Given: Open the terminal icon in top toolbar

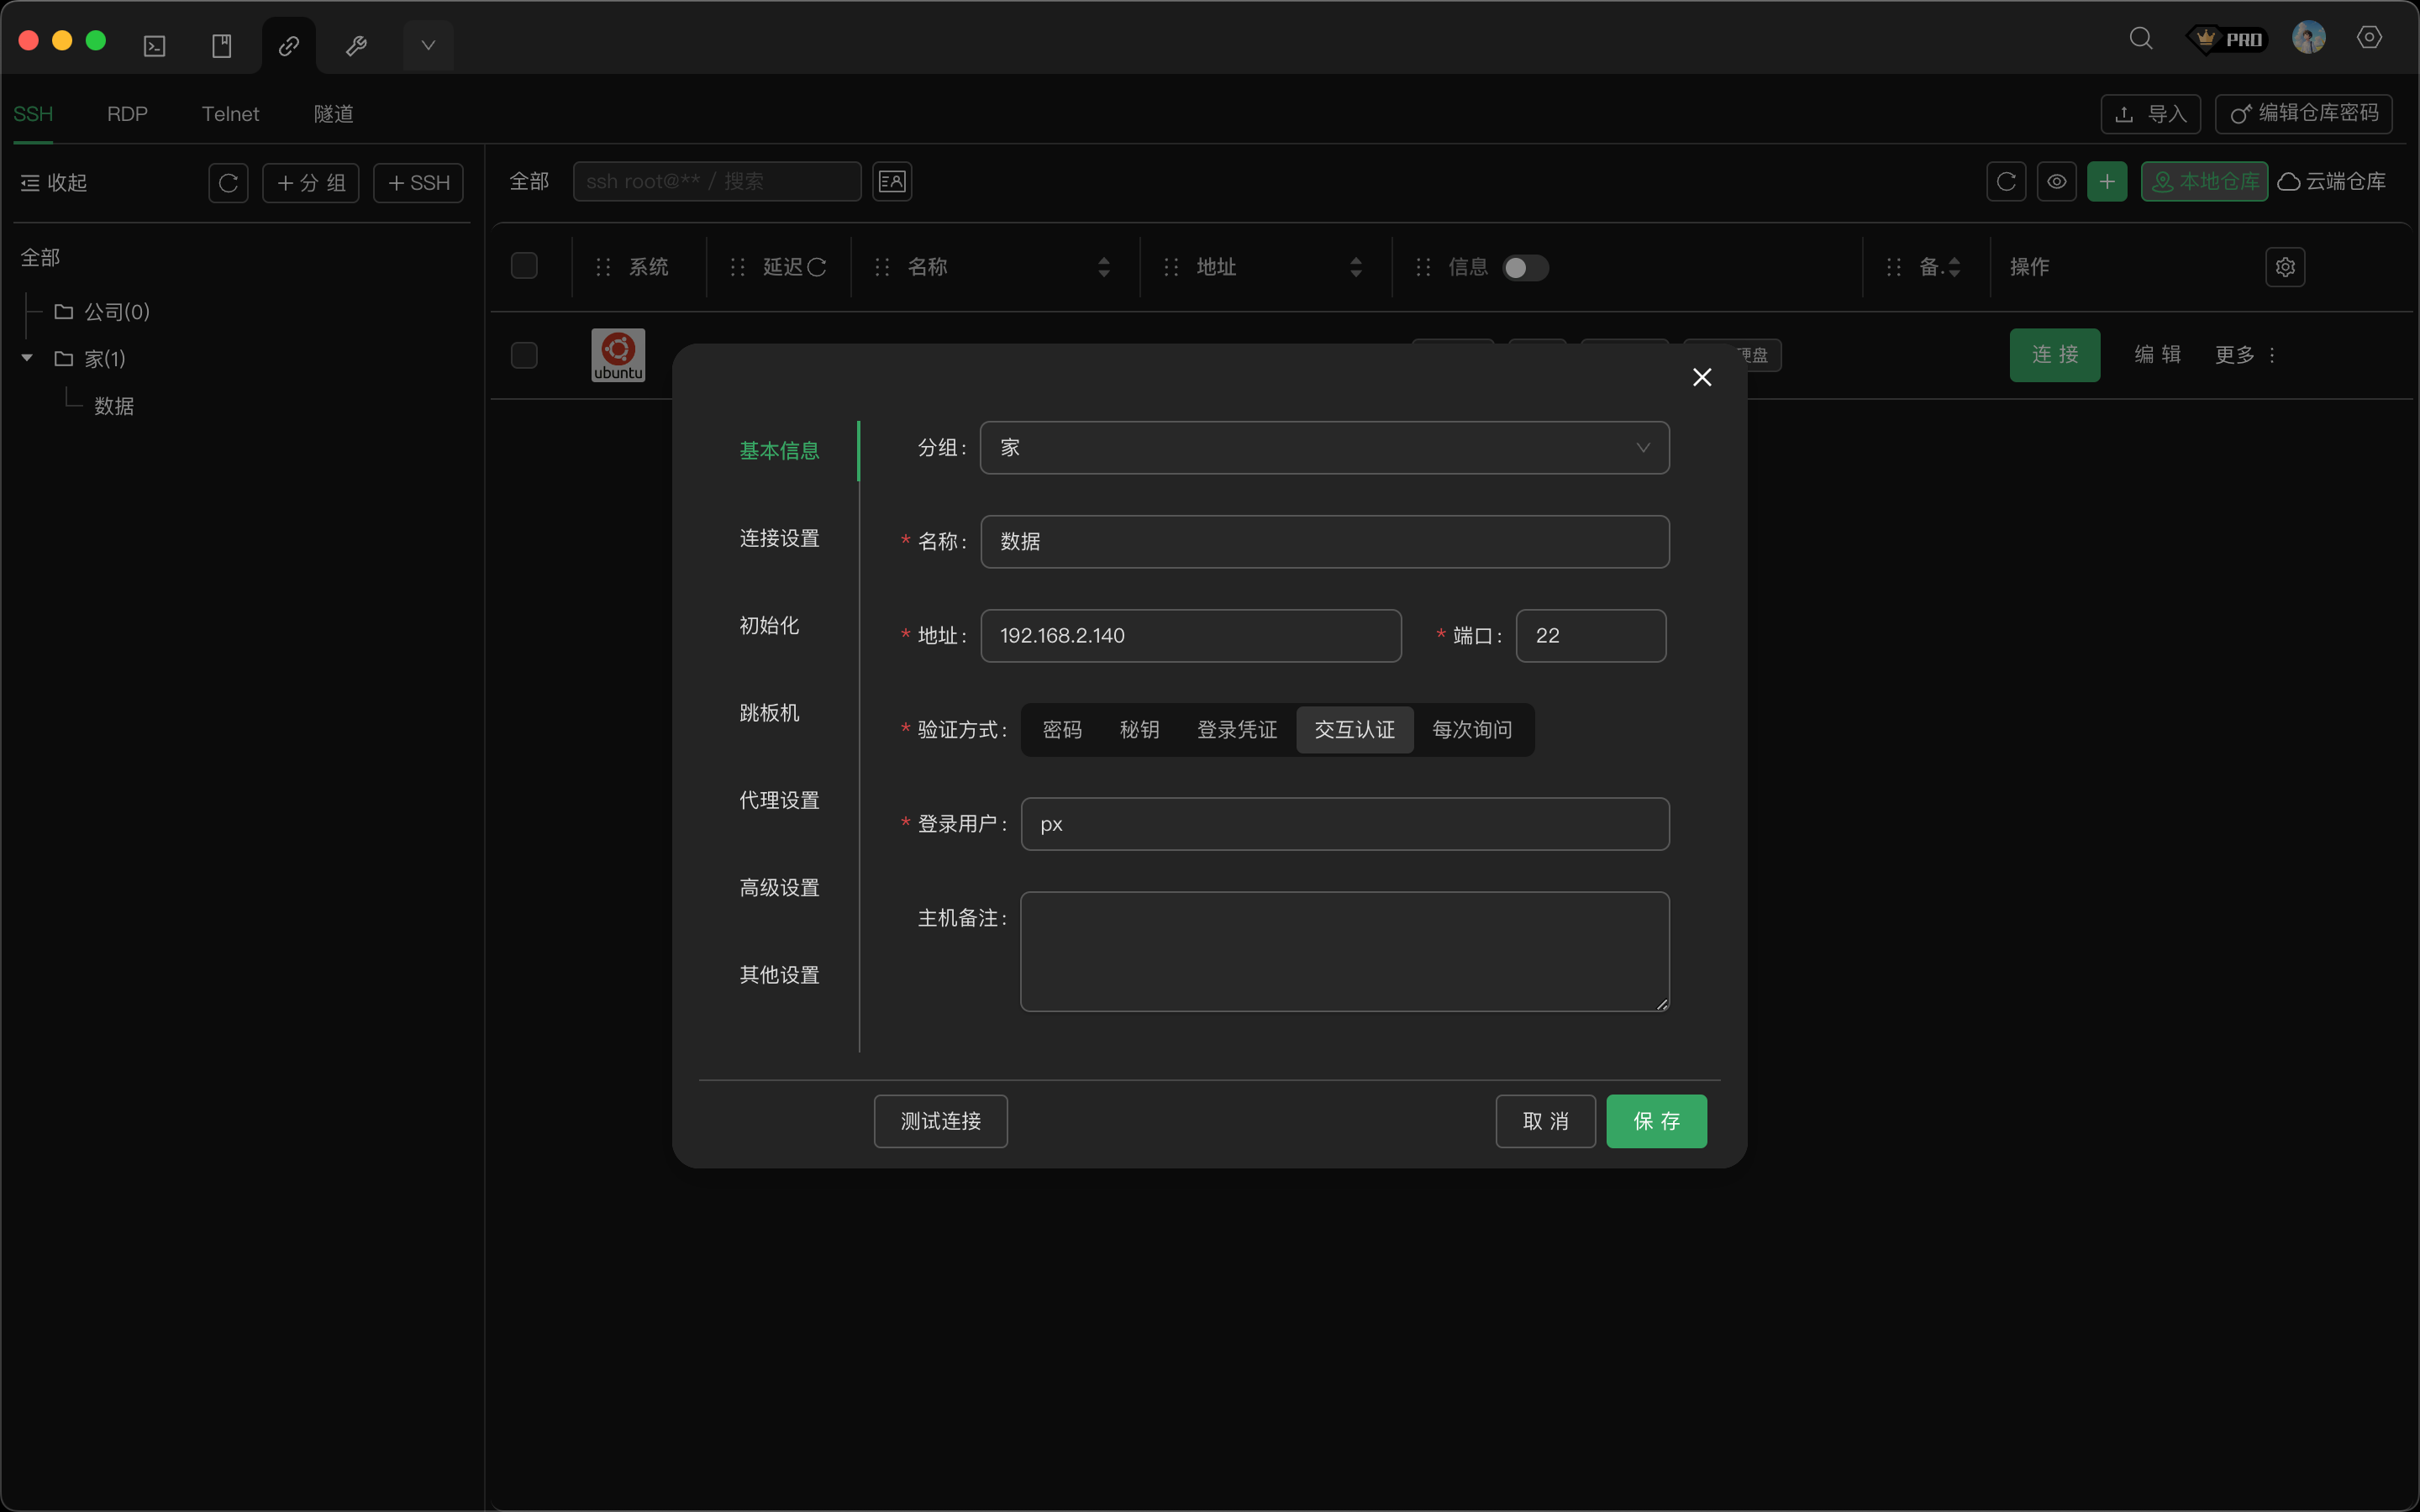Looking at the screenshot, I should 154,44.
